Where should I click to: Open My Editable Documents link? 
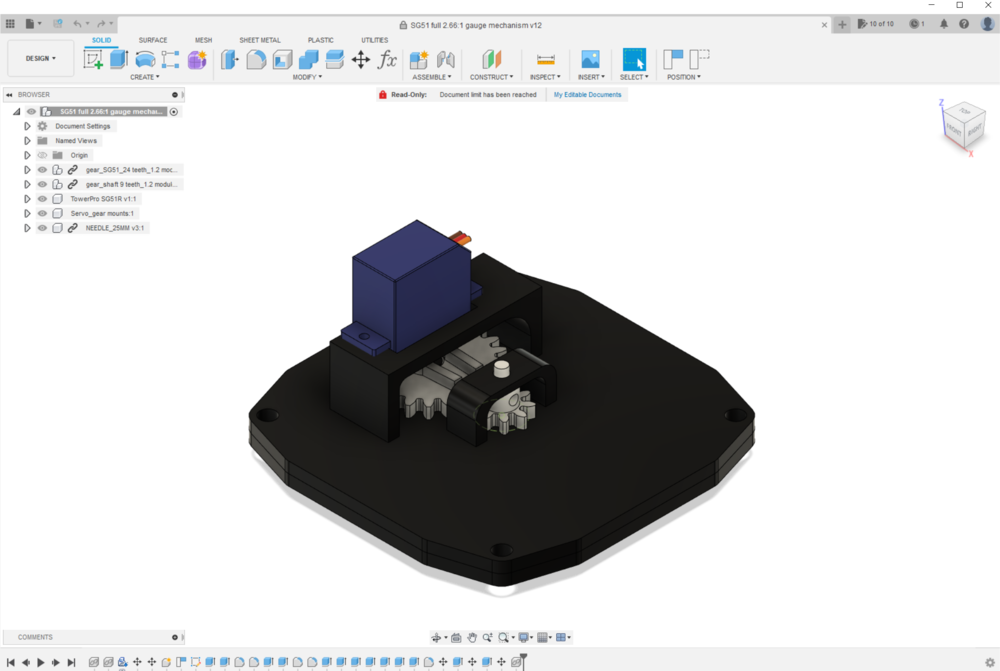[x=587, y=94]
